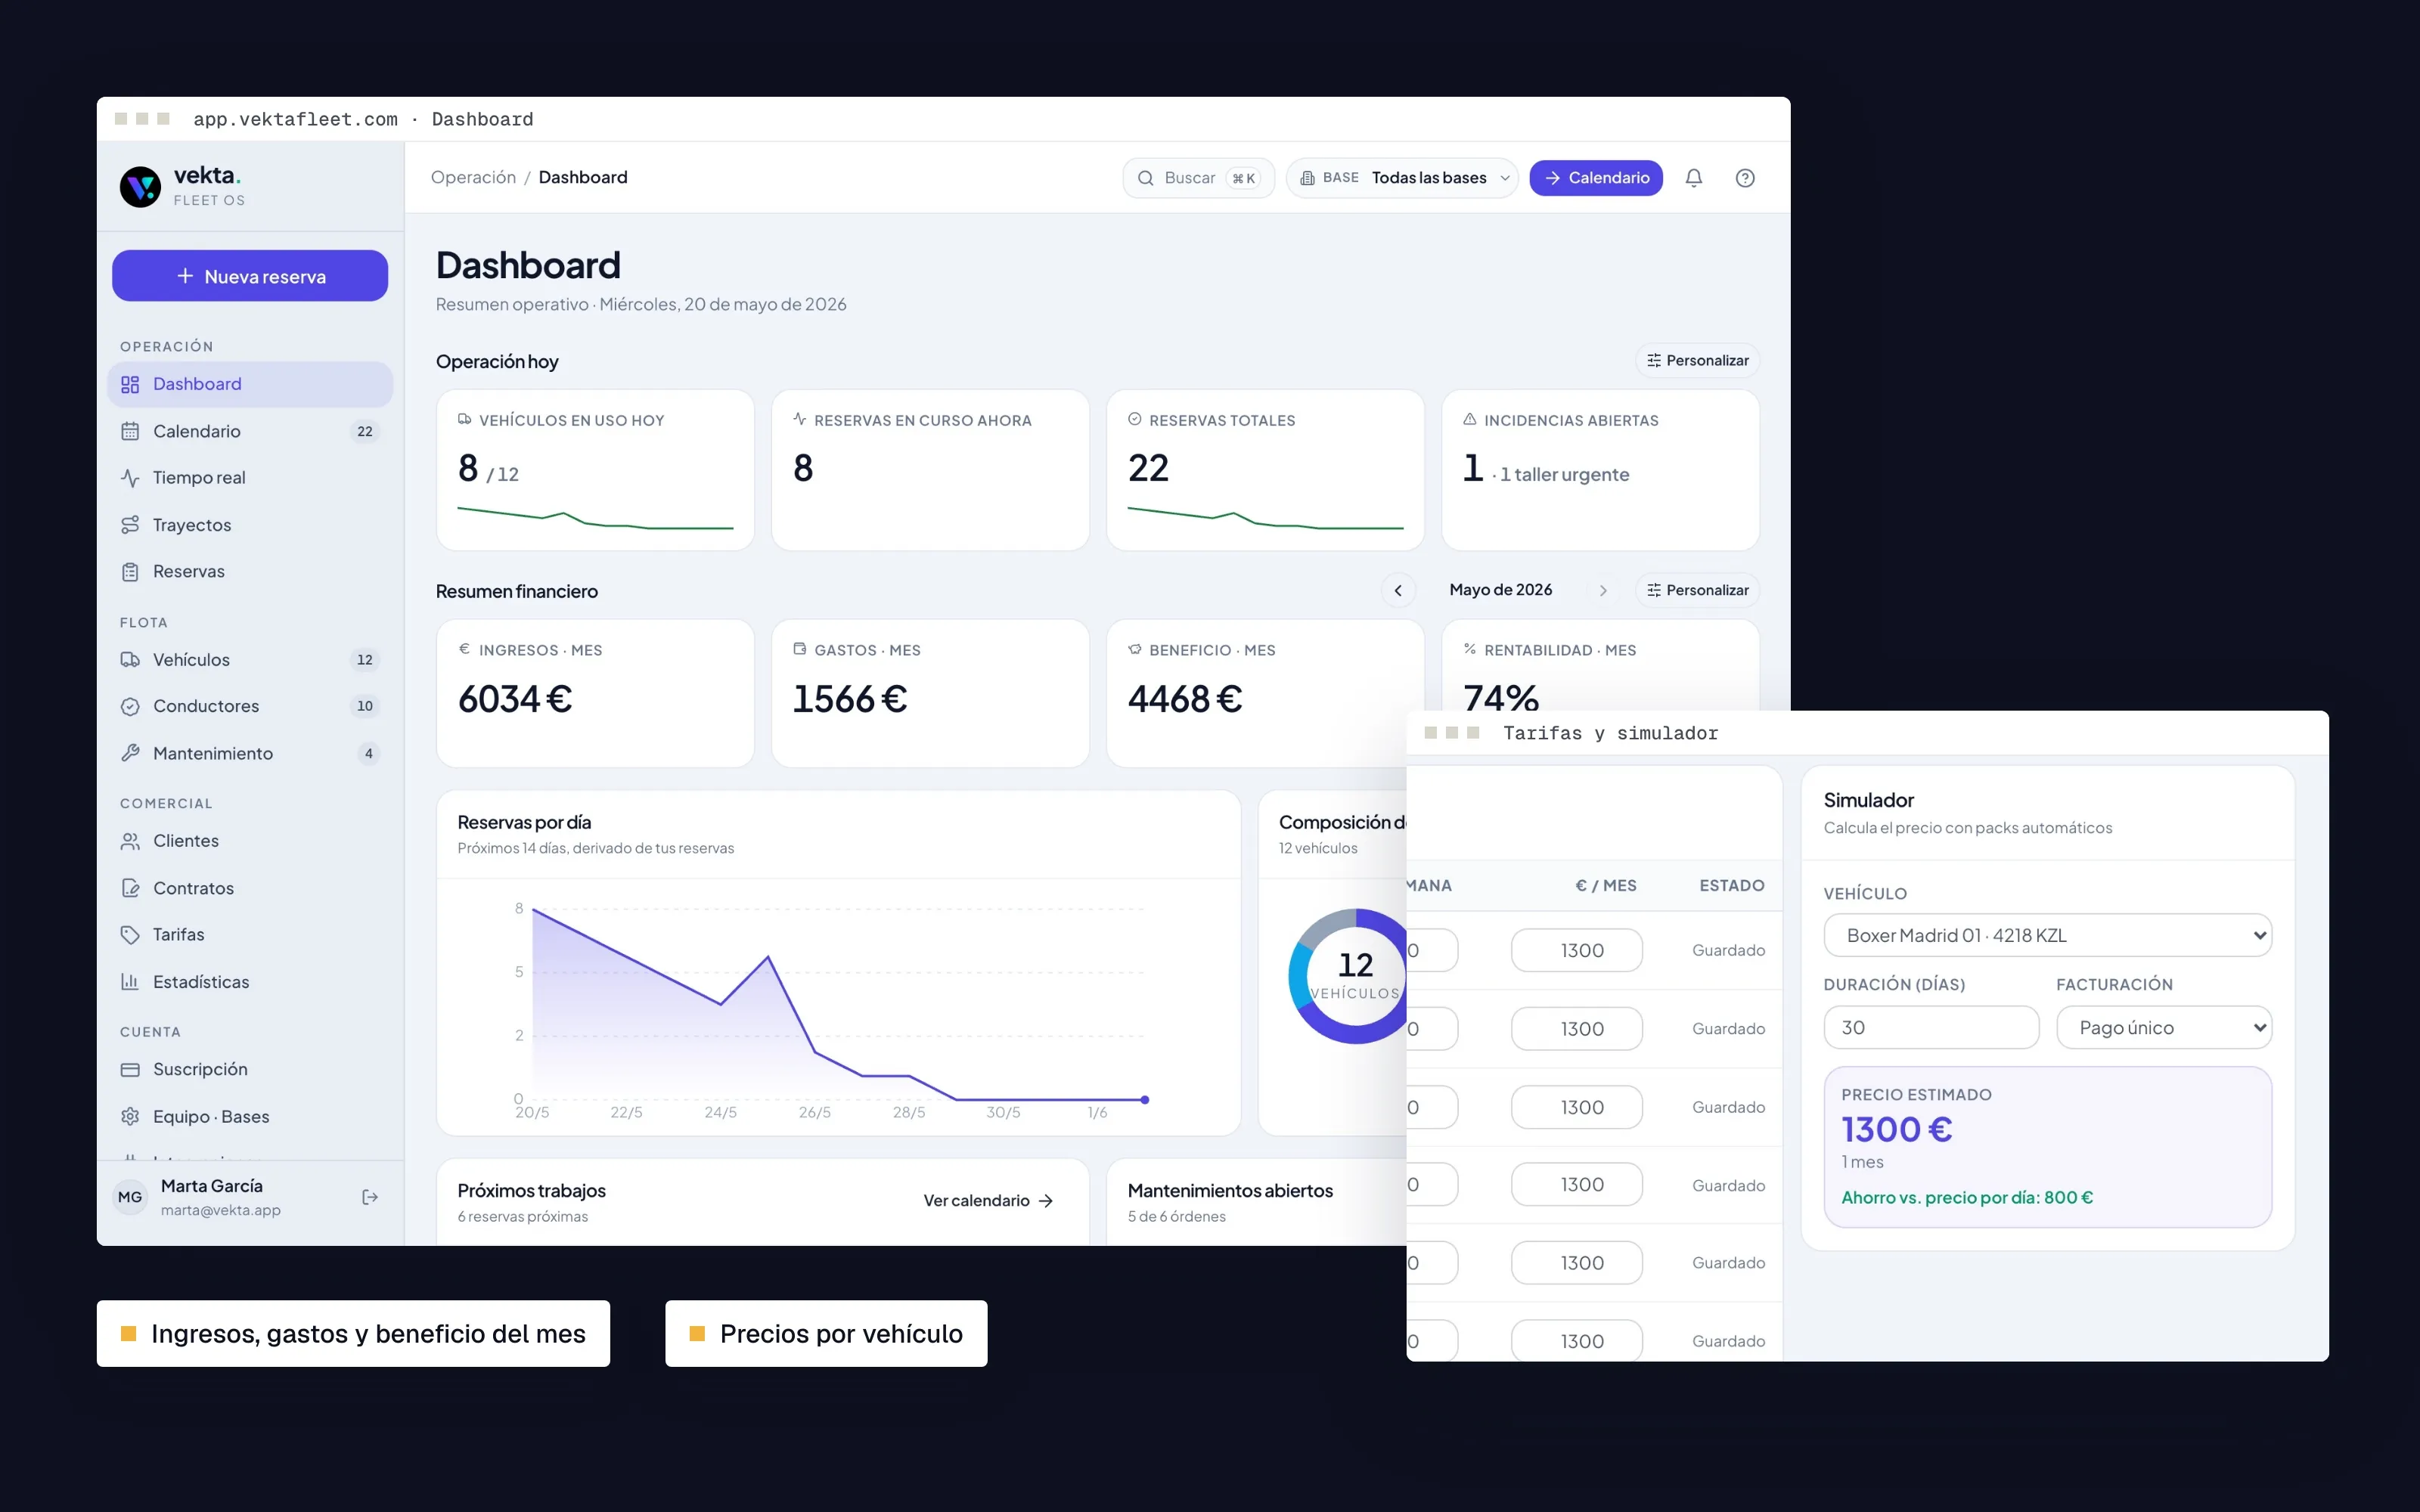Screen dimensions: 2420x1512
Task: Click the Ingresos · Mes 6034 € card
Action: (x=595, y=693)
